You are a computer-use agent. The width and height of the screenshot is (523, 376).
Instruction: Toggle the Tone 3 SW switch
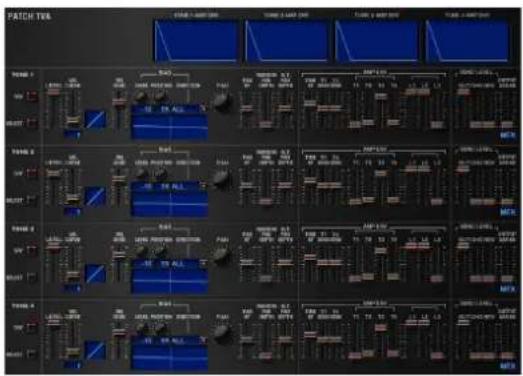pyautogui.click(x=32, y=250)
